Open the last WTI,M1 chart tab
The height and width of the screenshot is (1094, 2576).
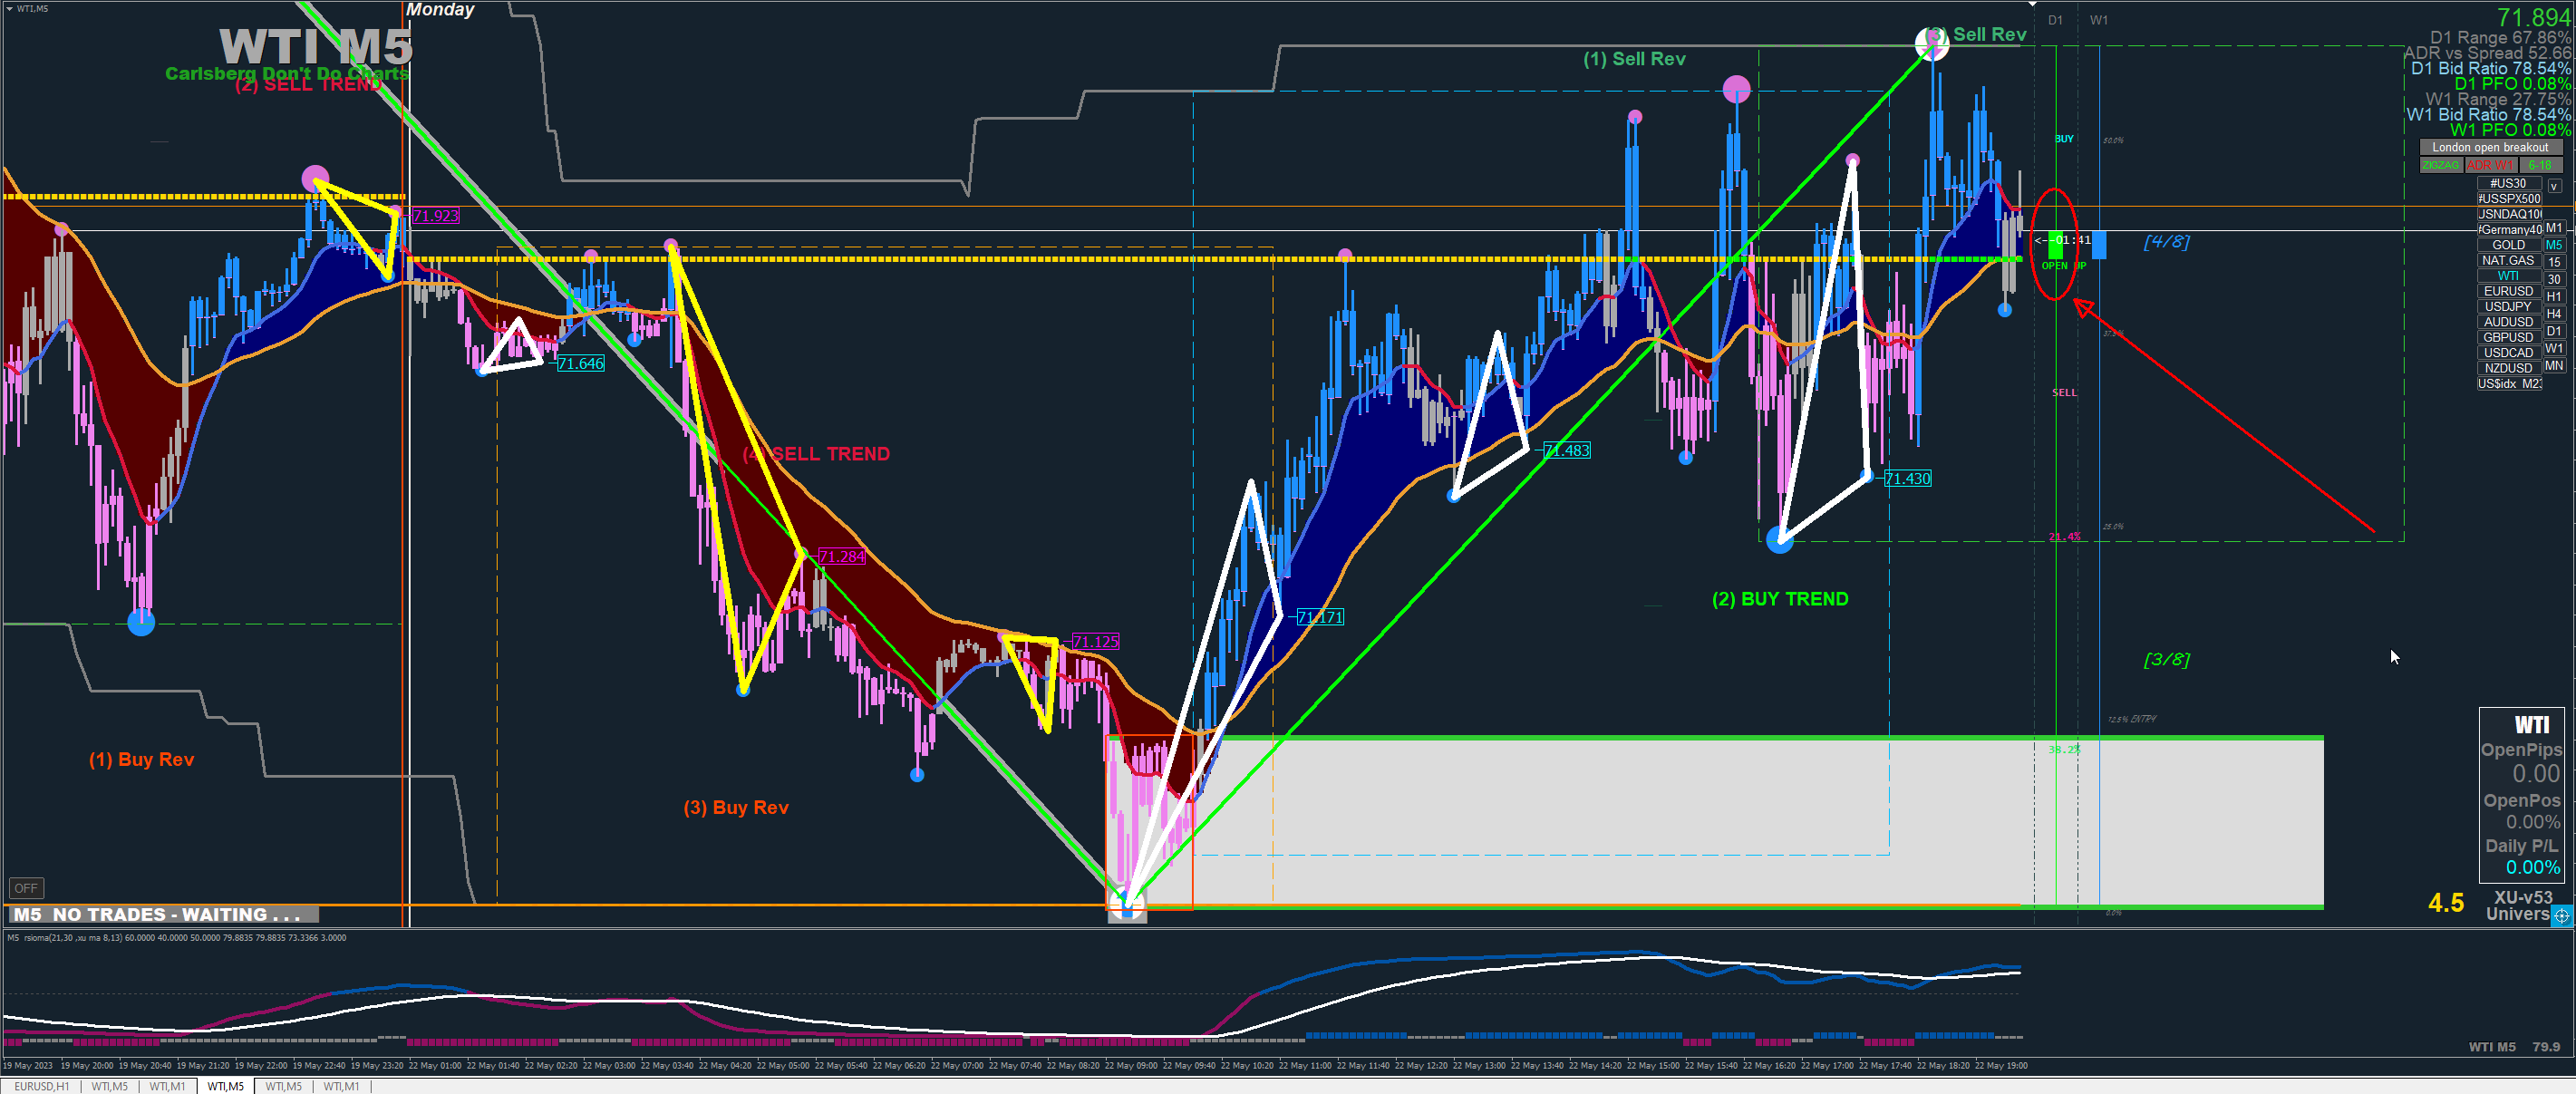click(341, 1086)
